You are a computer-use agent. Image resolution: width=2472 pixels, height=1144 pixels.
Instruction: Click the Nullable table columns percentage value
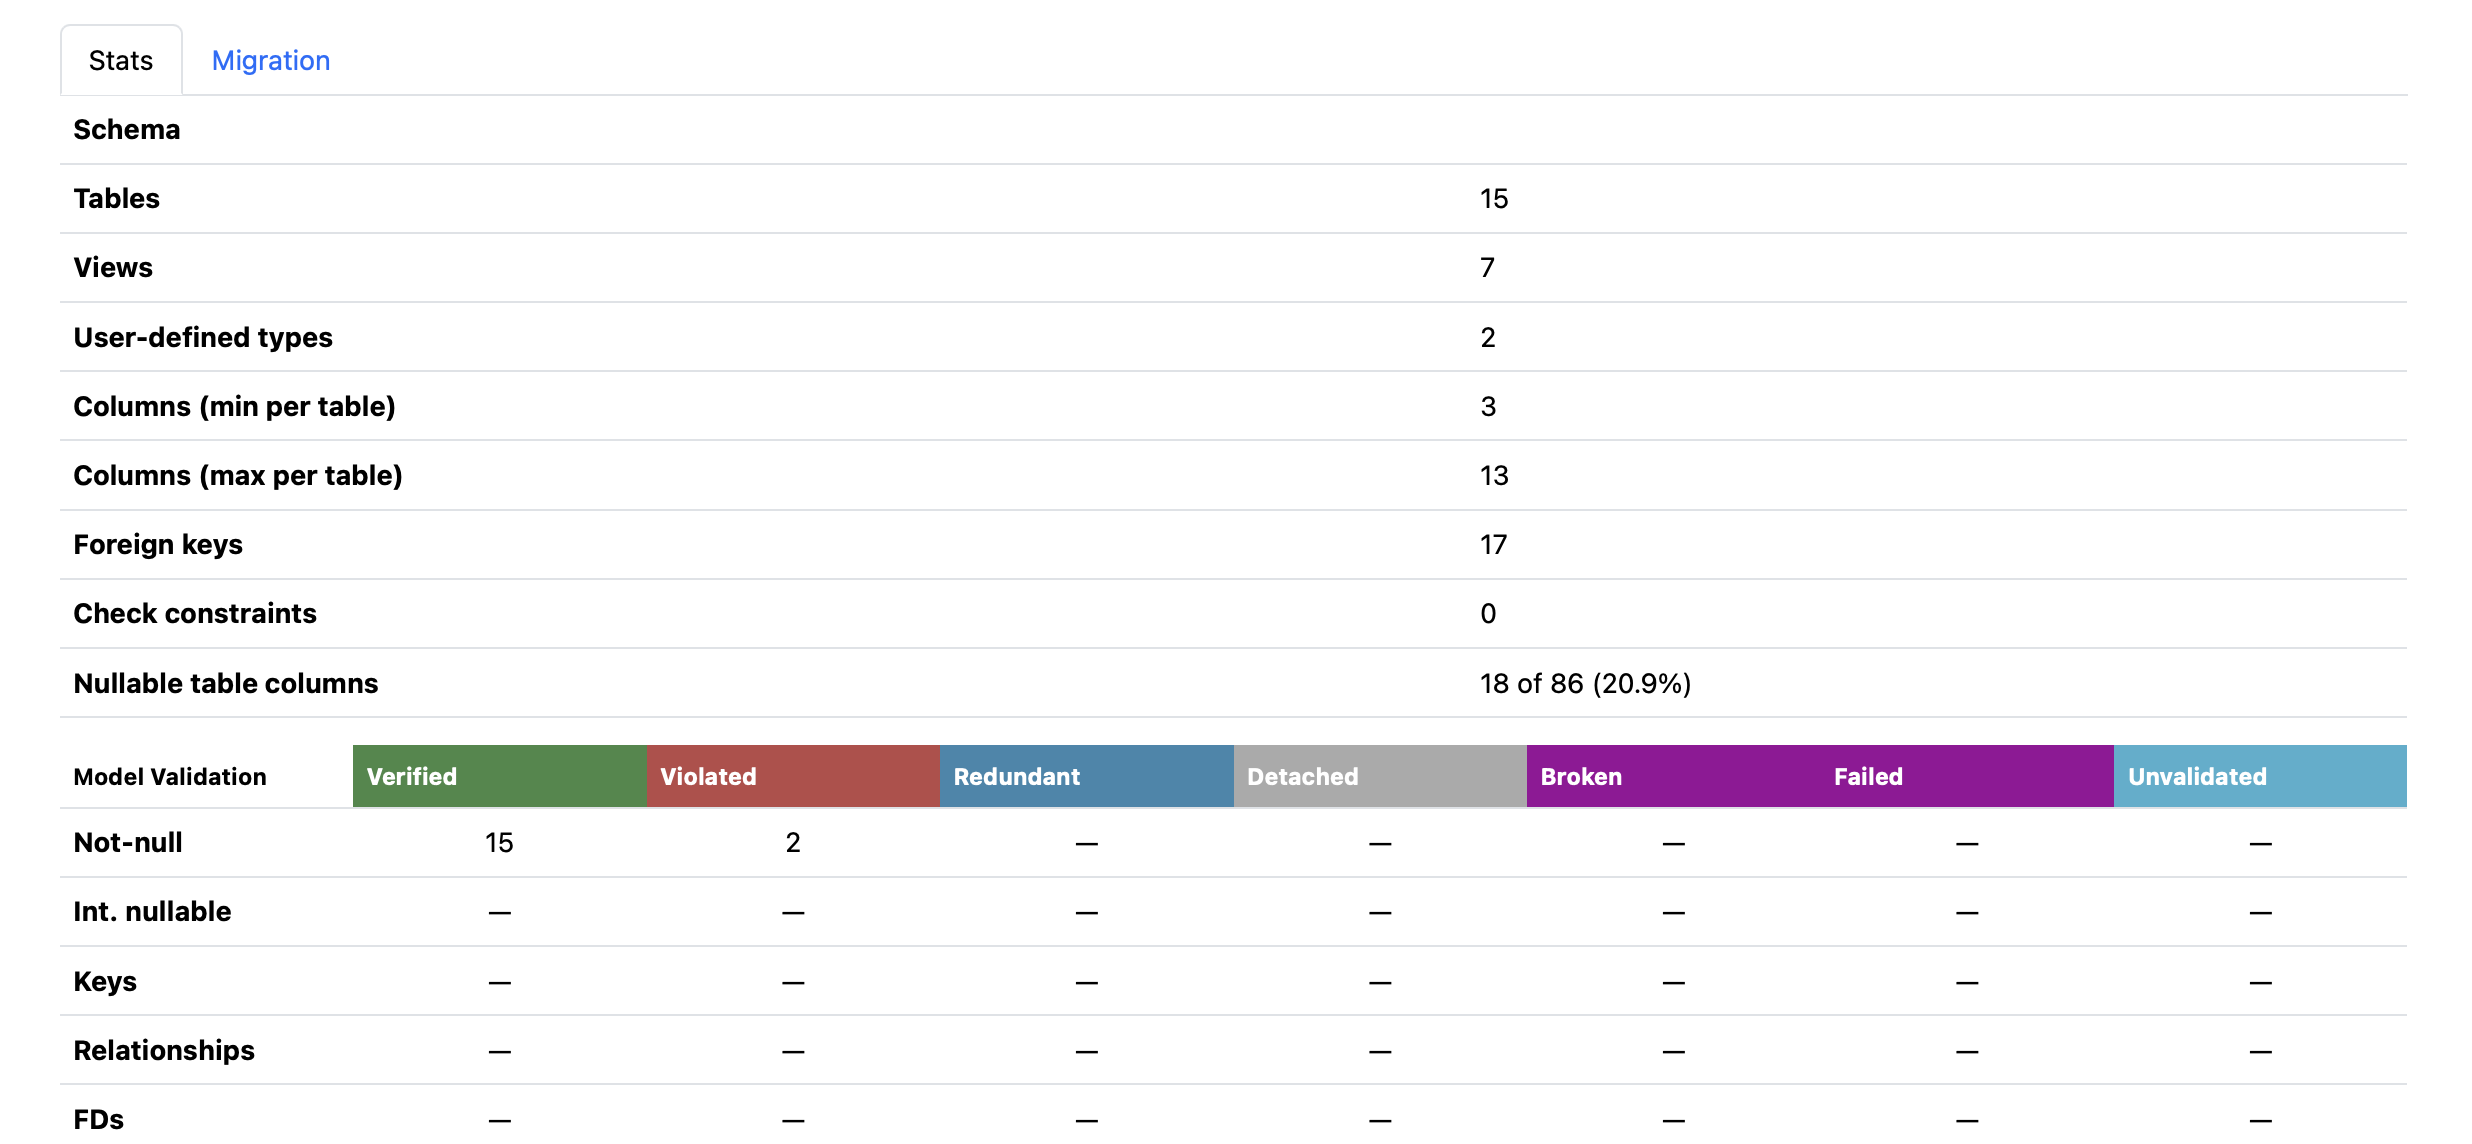tap(1585, 683)
